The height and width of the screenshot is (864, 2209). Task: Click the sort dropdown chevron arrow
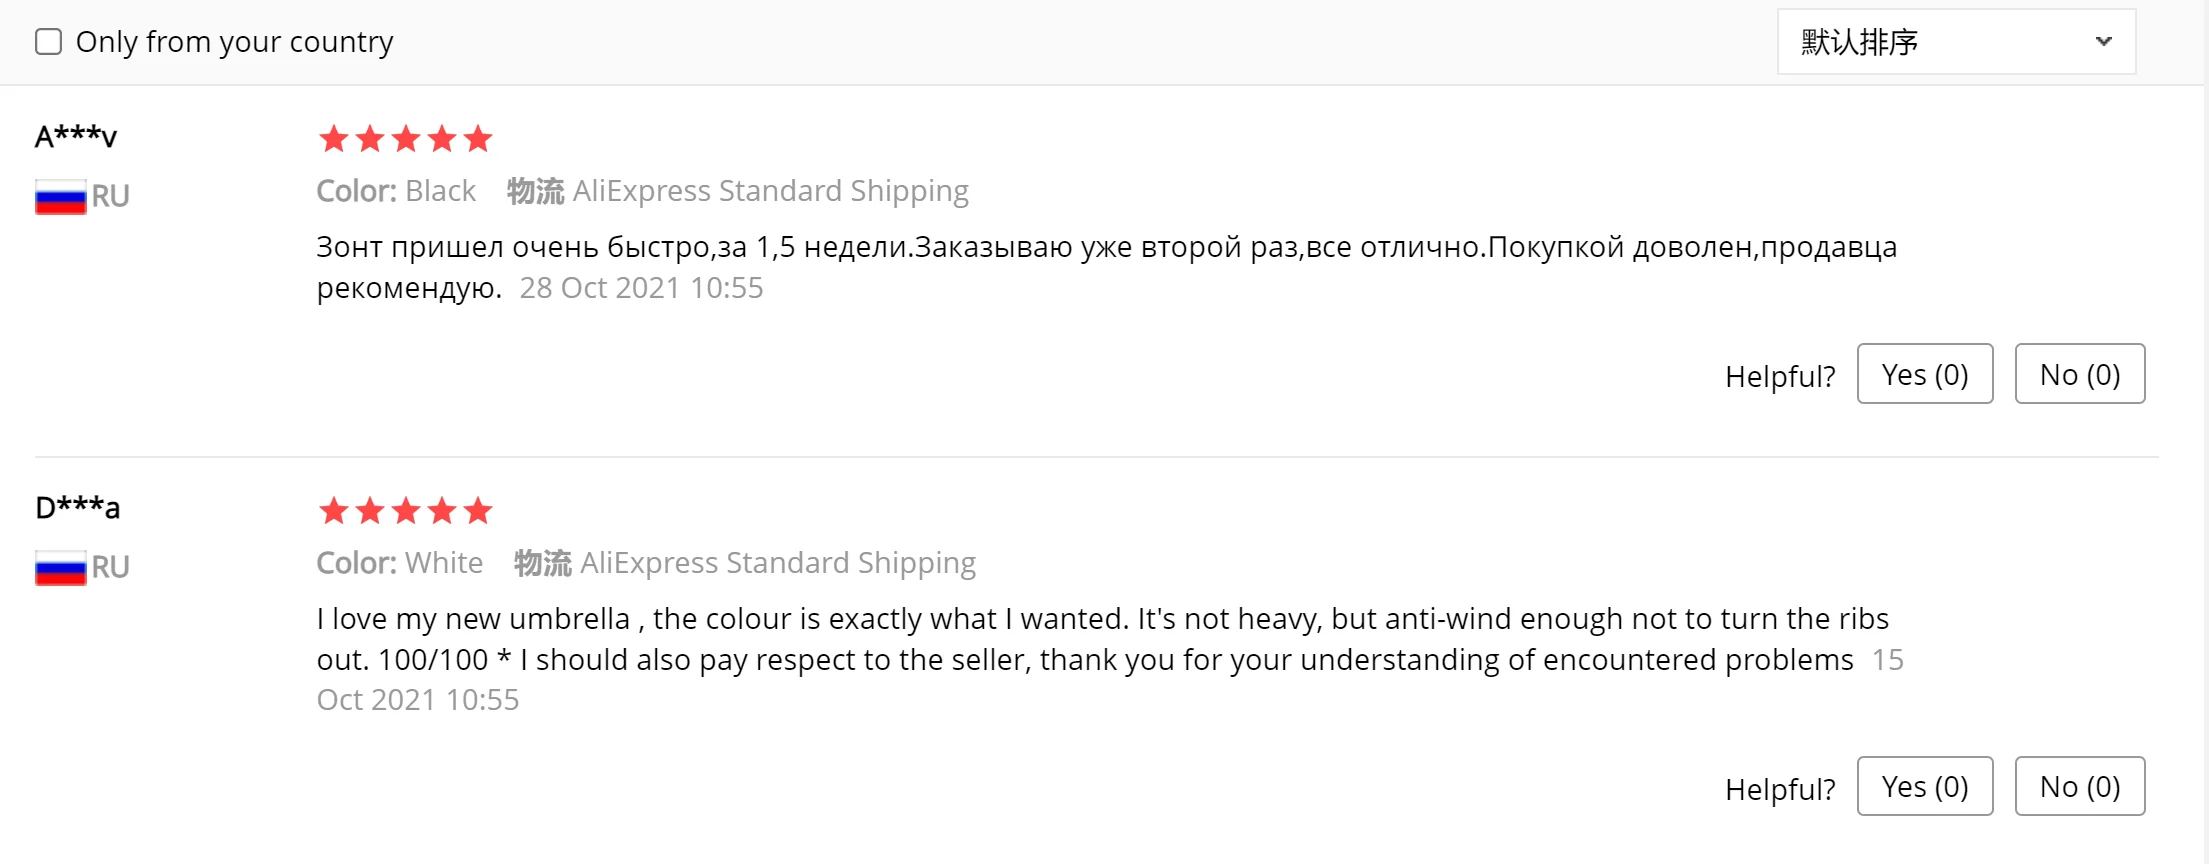pos(2103,42)
